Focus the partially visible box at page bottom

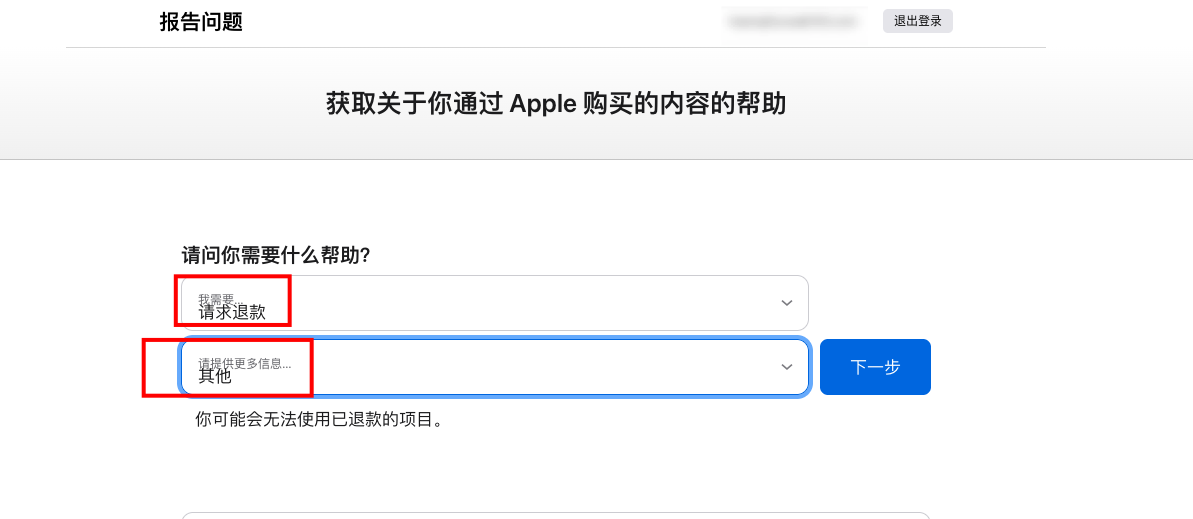click(x=555, y=515)
